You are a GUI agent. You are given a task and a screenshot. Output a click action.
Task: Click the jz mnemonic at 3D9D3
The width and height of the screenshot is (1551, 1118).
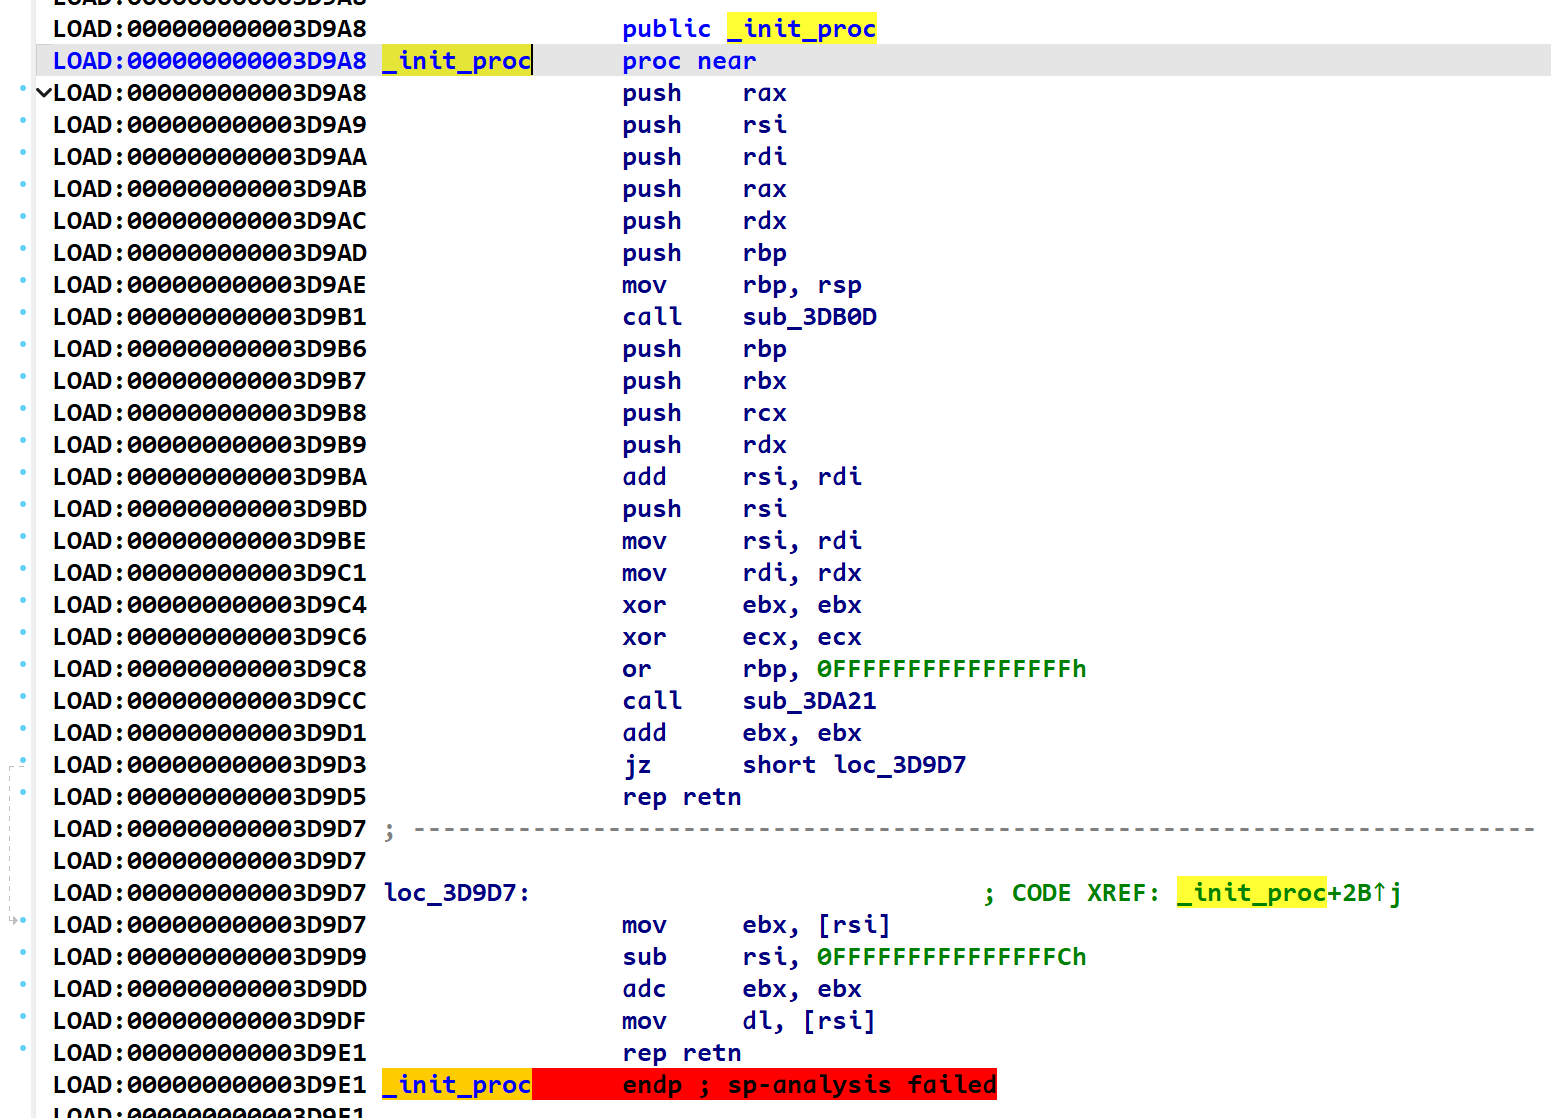coord(637,765)
